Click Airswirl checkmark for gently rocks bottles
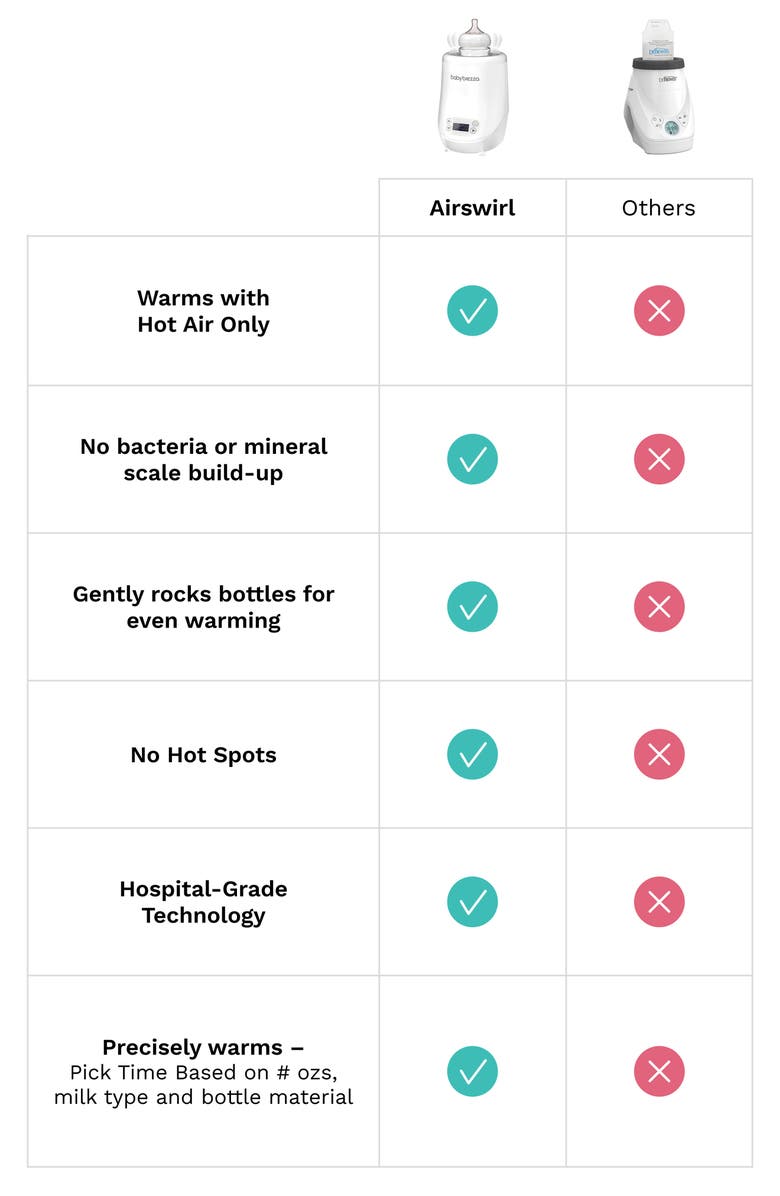This screenshot has width=780, height=1196. click(472, 607)
